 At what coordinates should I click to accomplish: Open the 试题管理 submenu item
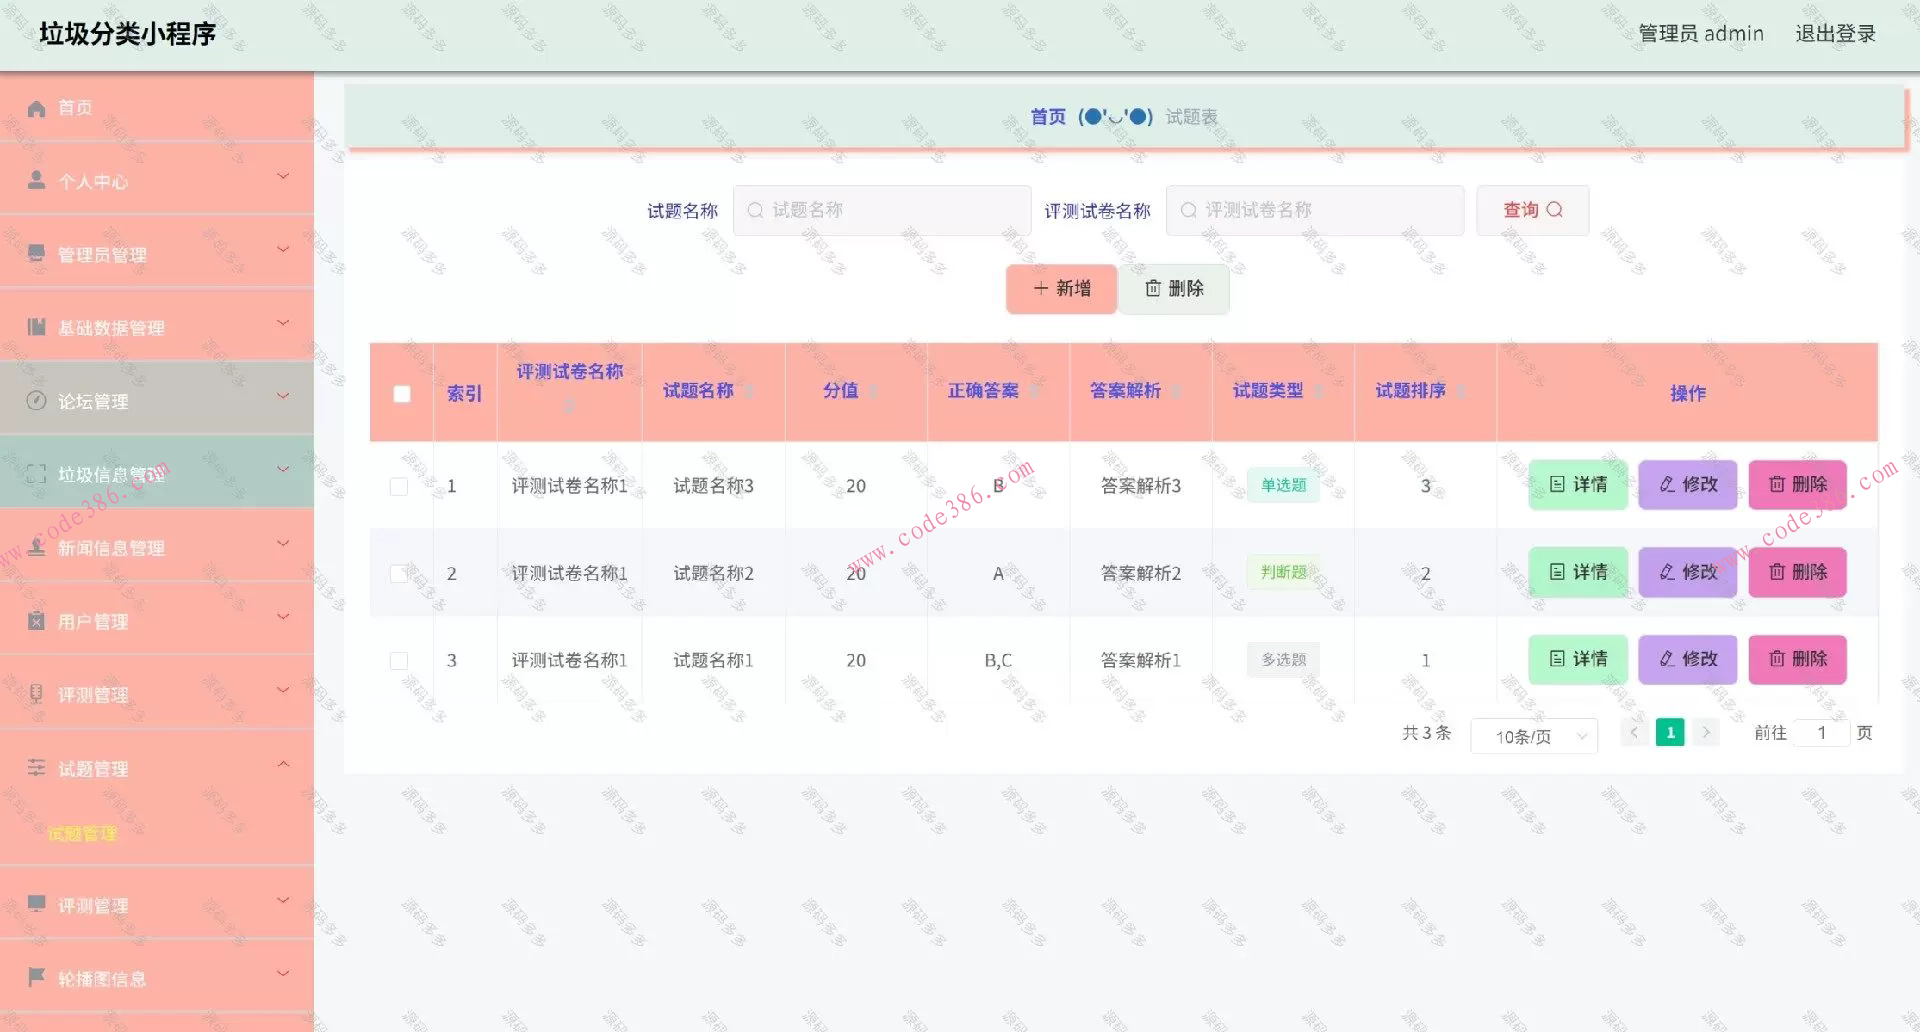[82, 834]
